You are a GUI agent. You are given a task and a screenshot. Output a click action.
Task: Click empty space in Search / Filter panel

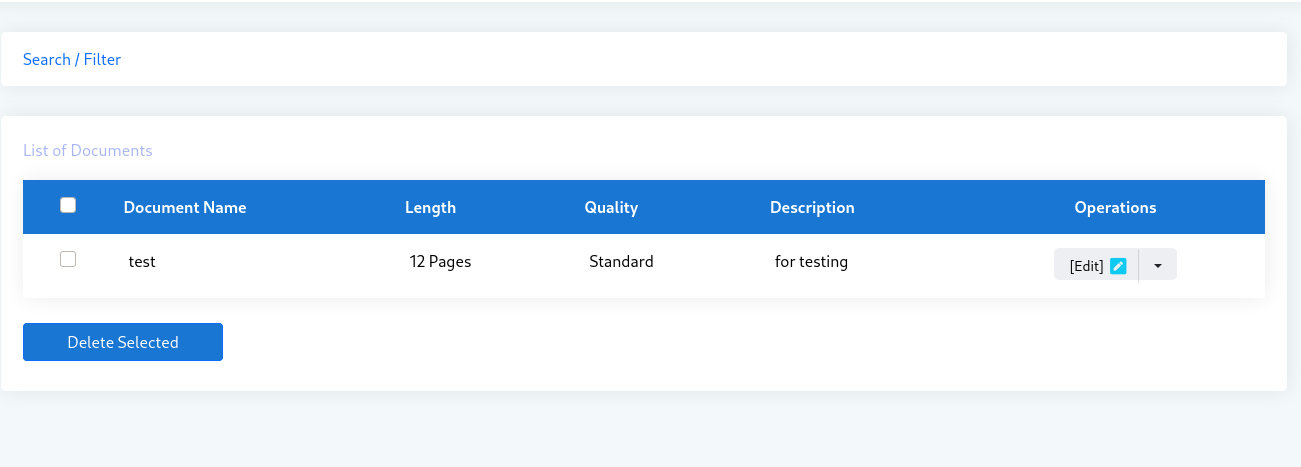pos(700,60)
